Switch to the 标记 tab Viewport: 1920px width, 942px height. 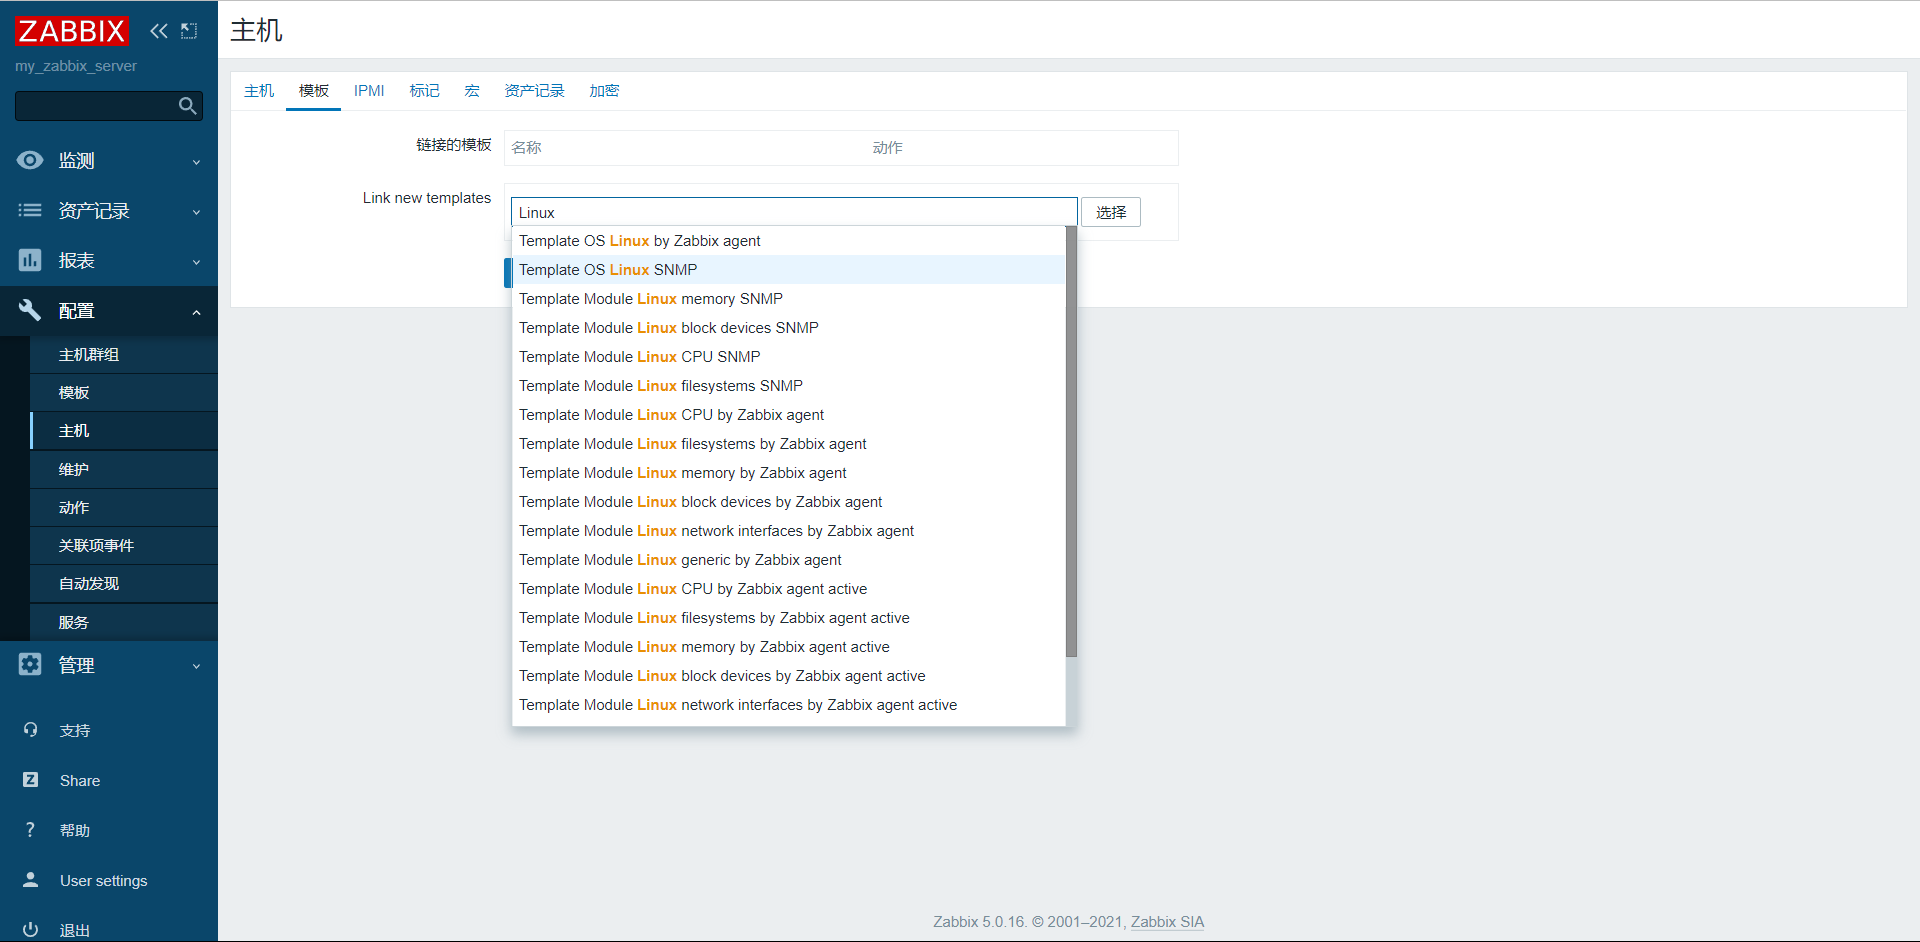[424, 91]
